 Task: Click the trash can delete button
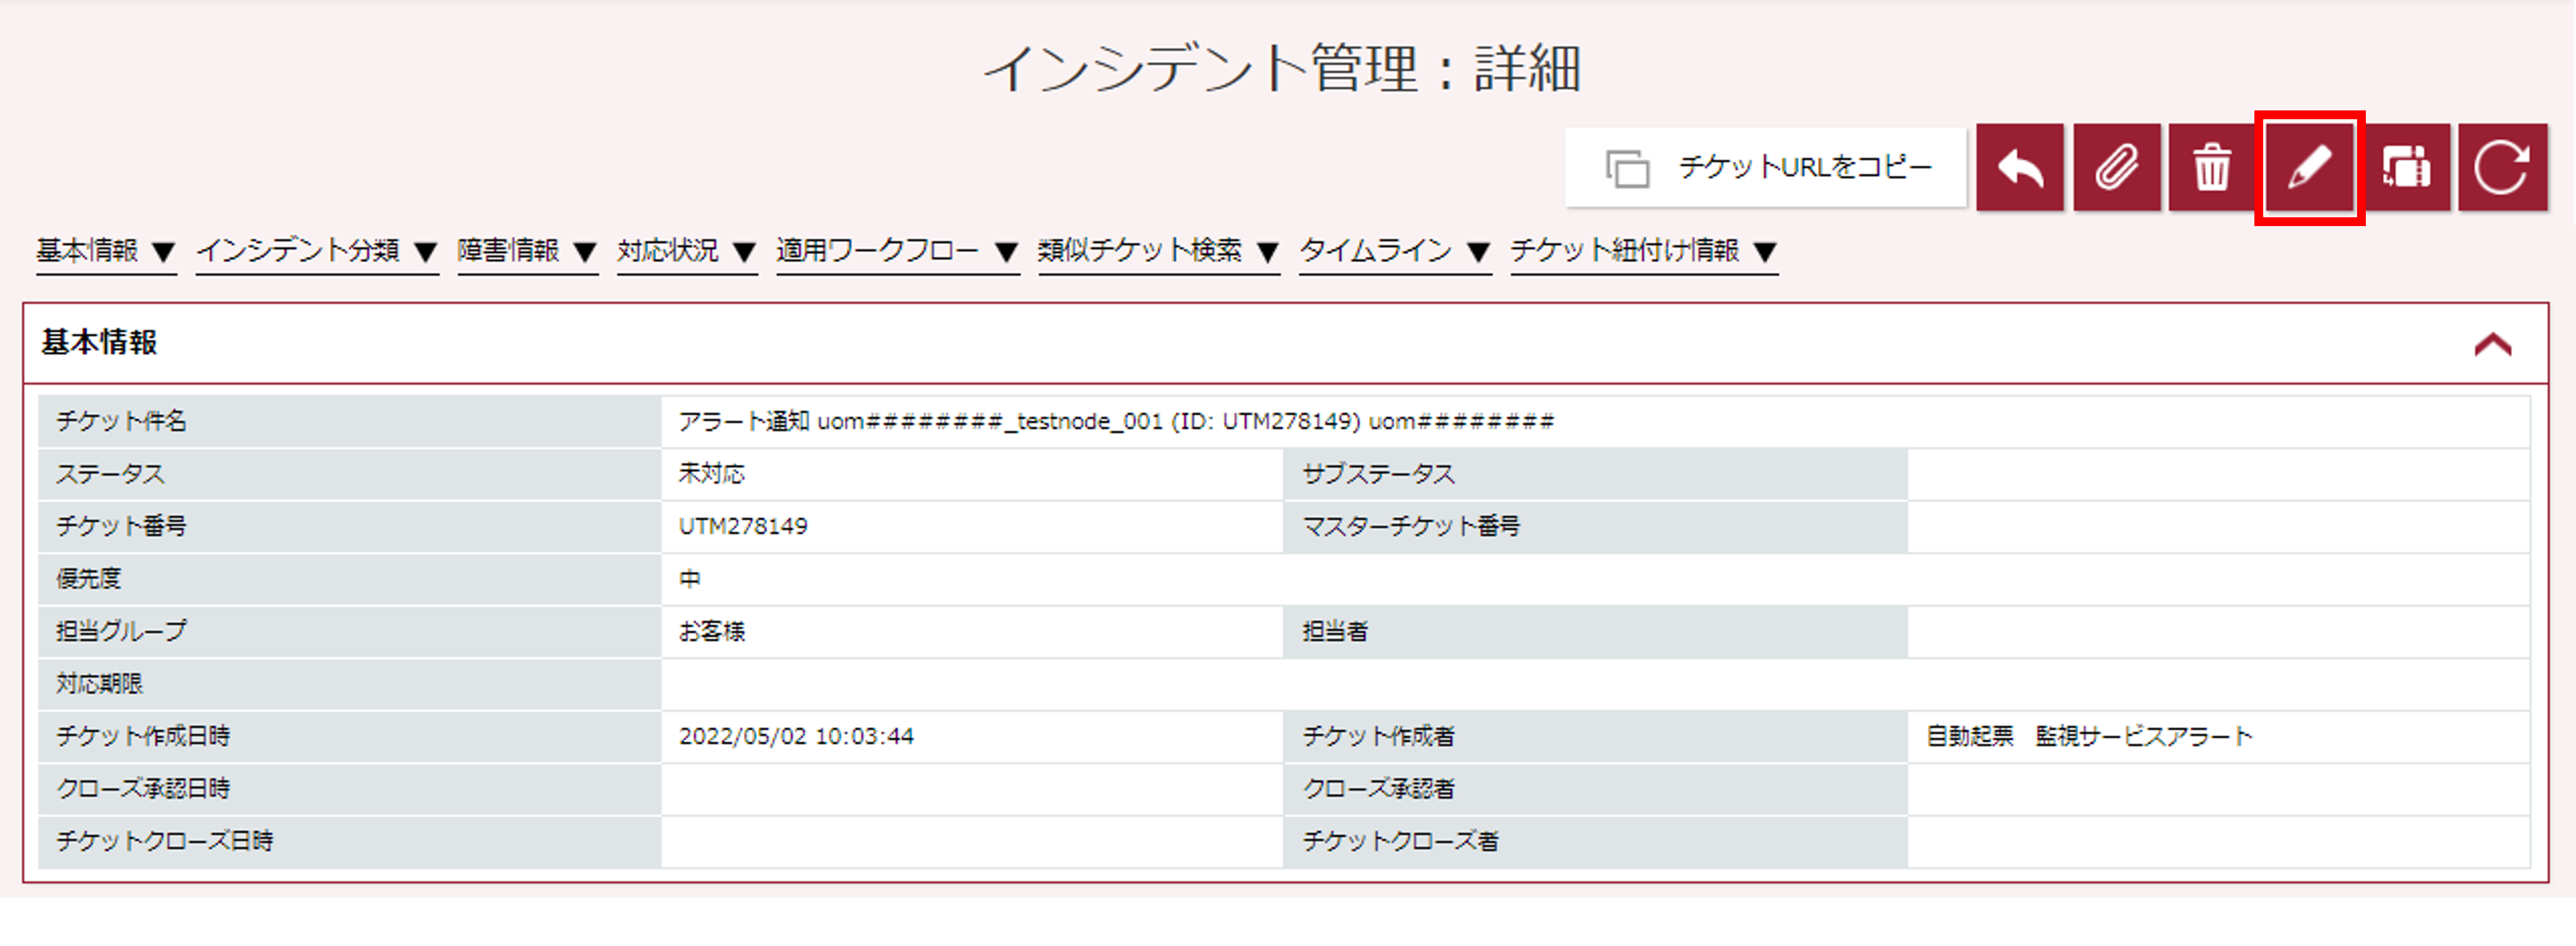pyautogui.click(x=2212, y=167)
